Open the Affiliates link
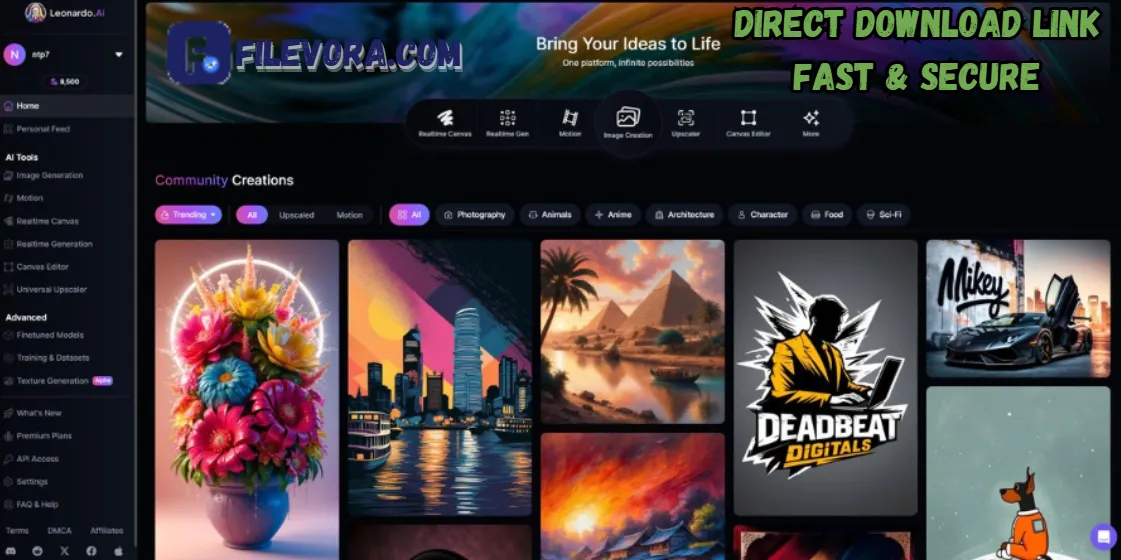This screenshot has height=560, width=1121. pos(107,531)
